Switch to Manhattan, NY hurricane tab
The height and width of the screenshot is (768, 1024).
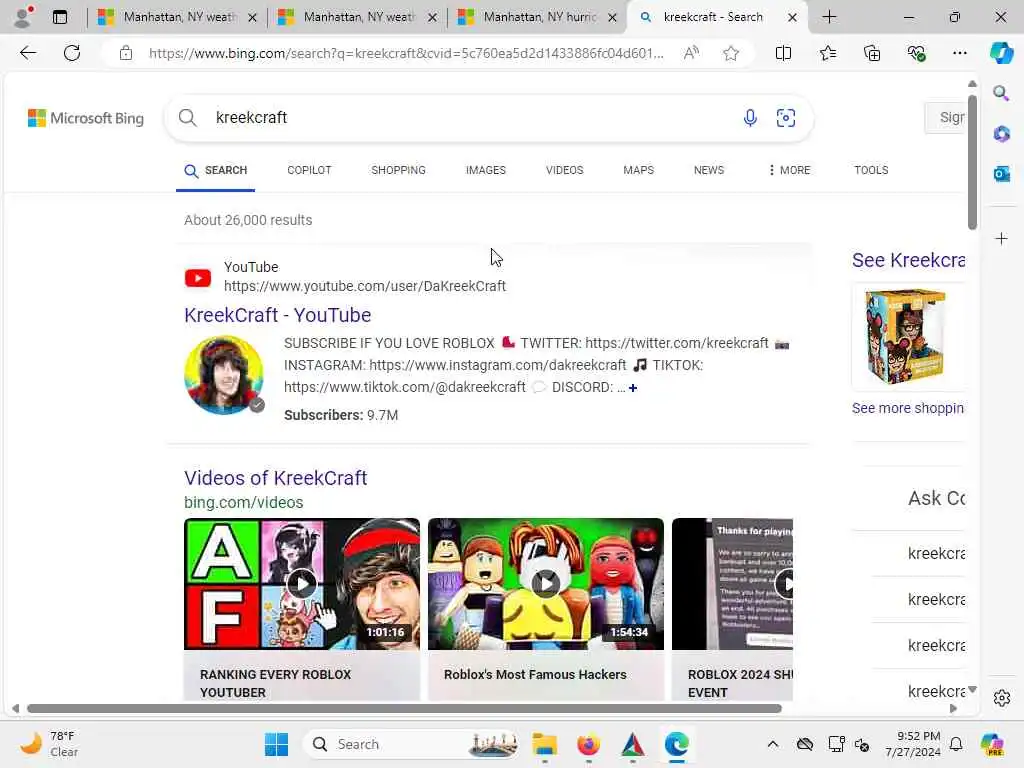click(538, 17)
